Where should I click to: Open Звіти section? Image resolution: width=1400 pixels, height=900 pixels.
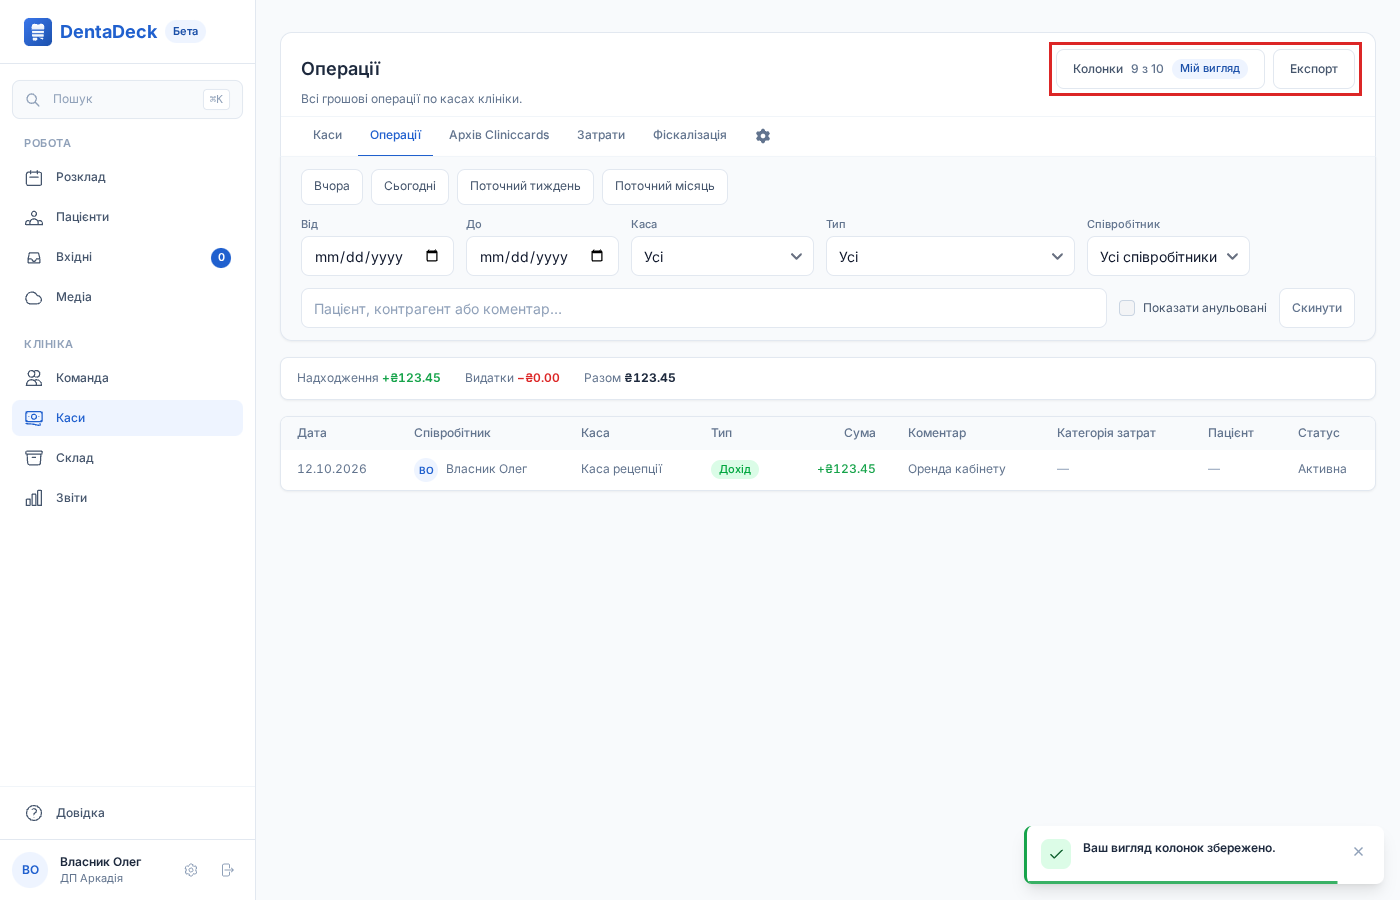point(127,498)
